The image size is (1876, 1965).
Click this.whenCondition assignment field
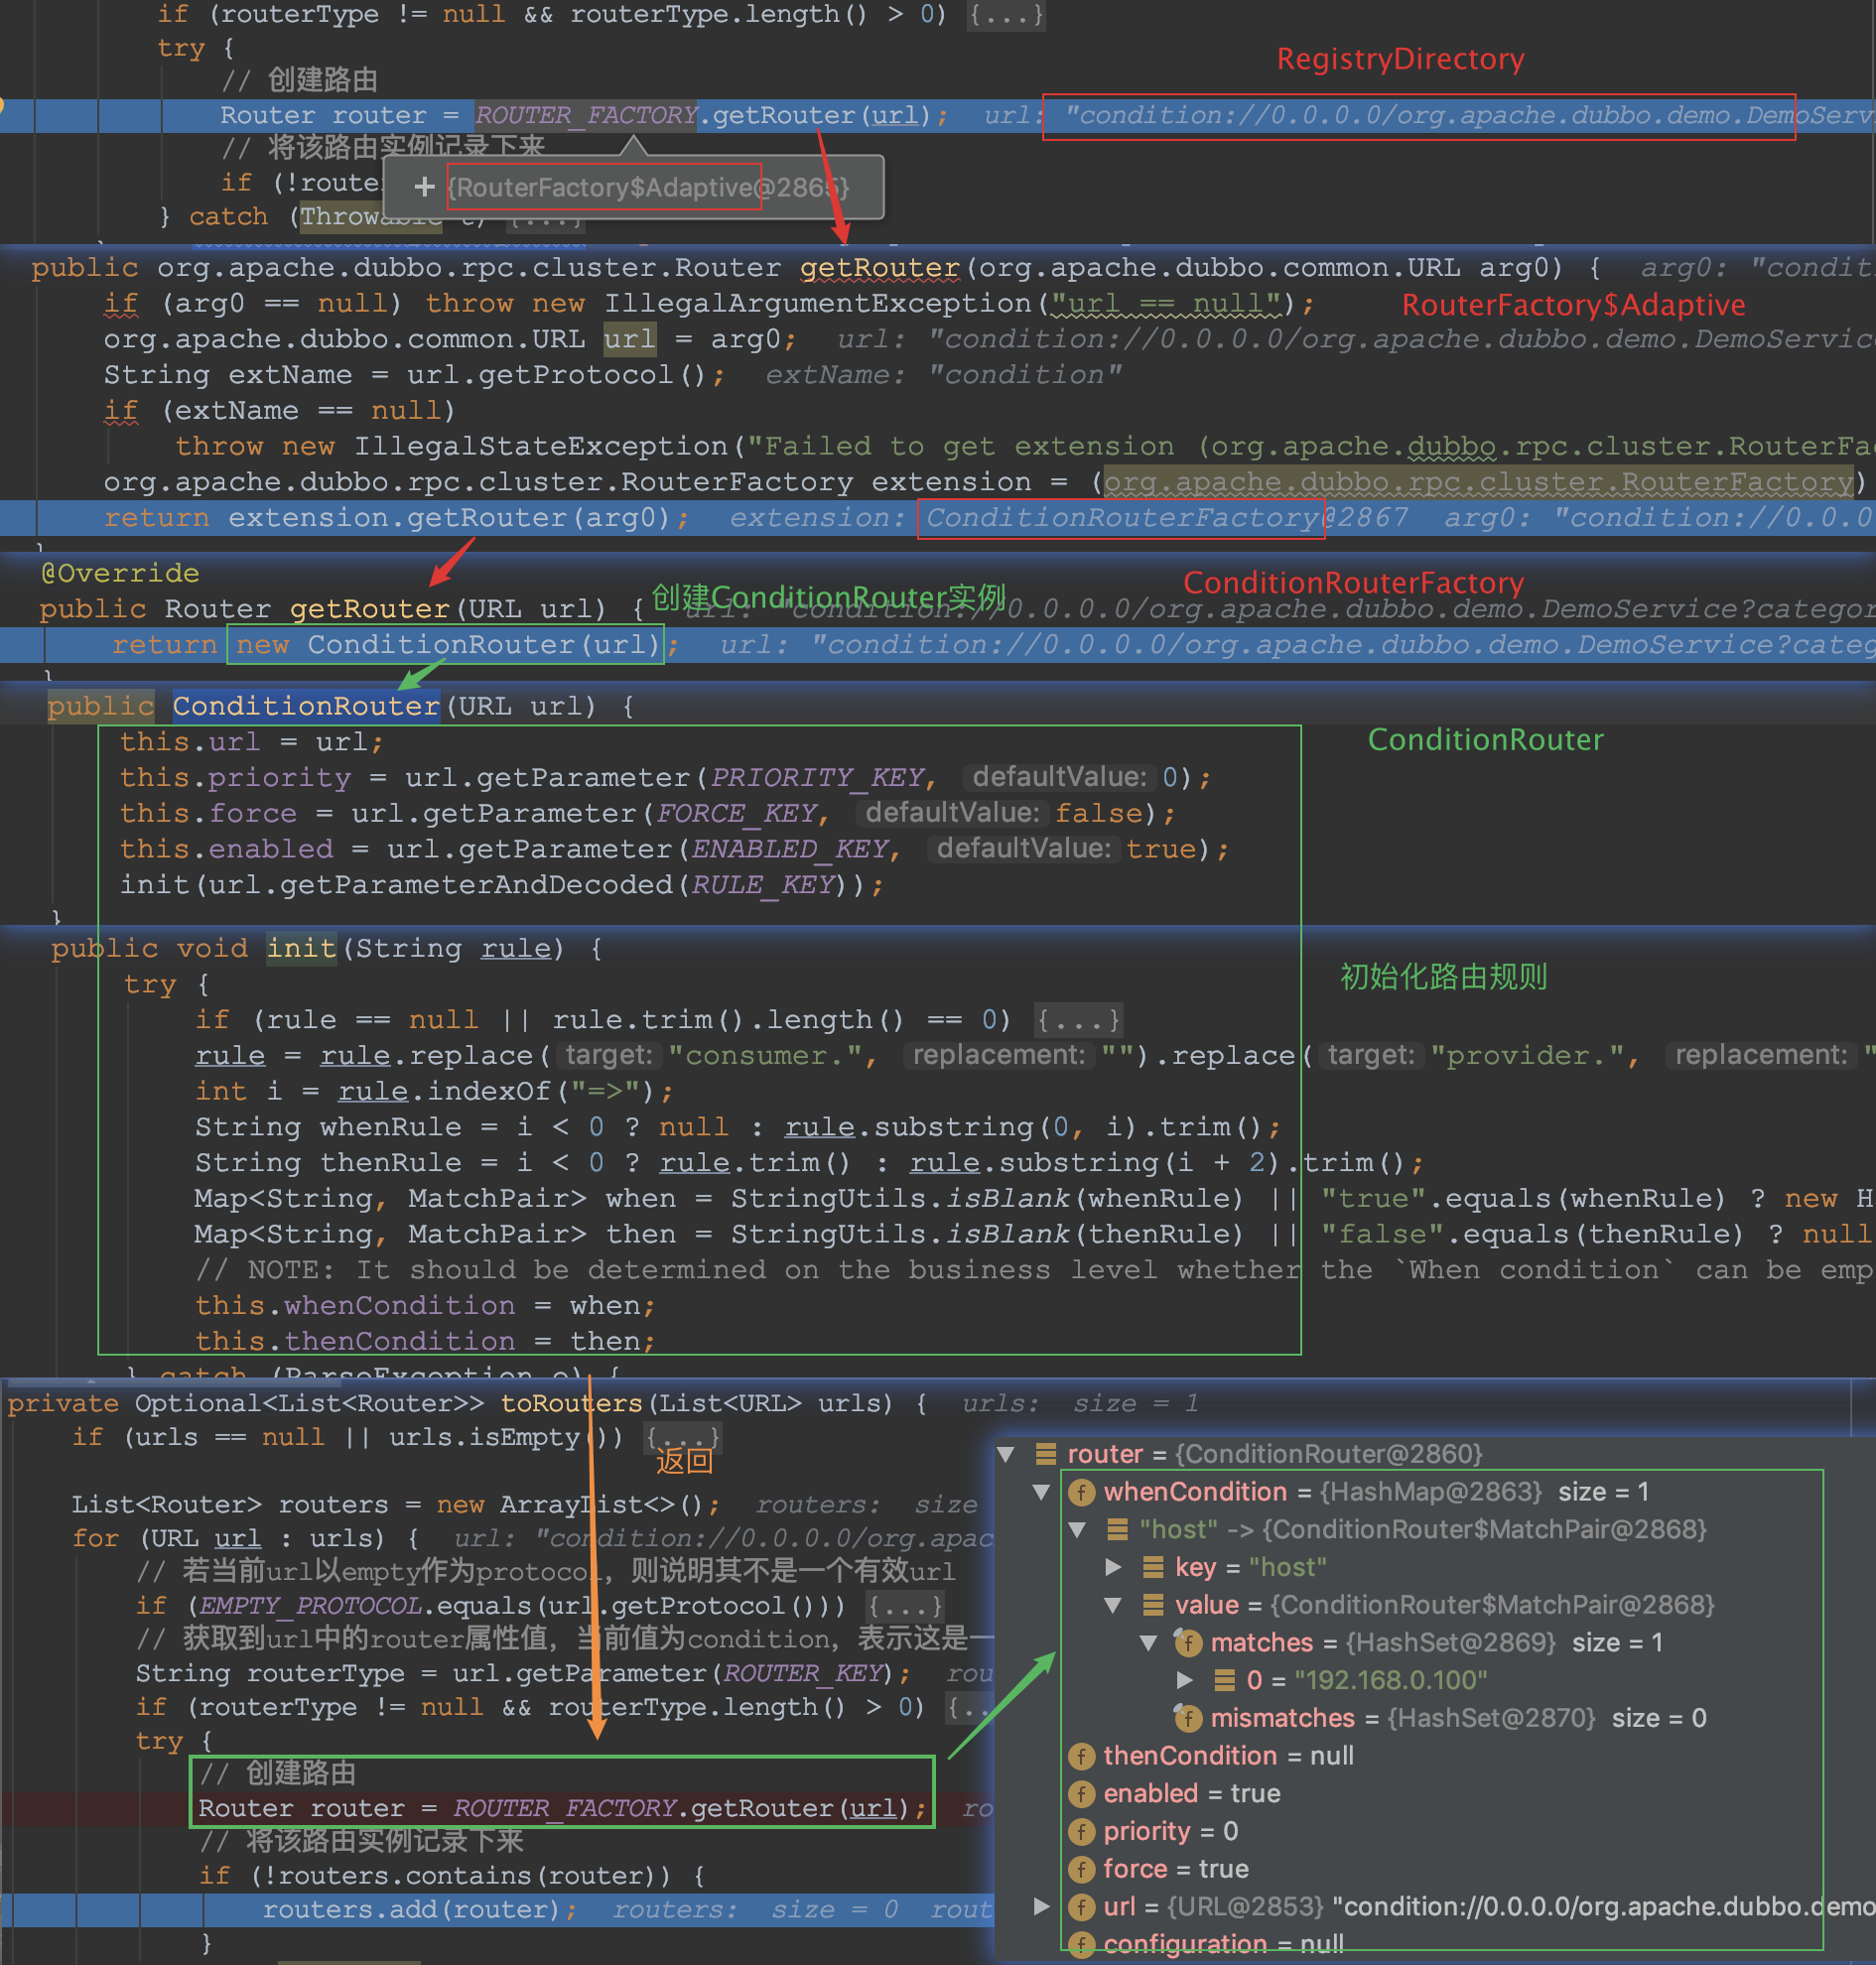[356, 1306]
